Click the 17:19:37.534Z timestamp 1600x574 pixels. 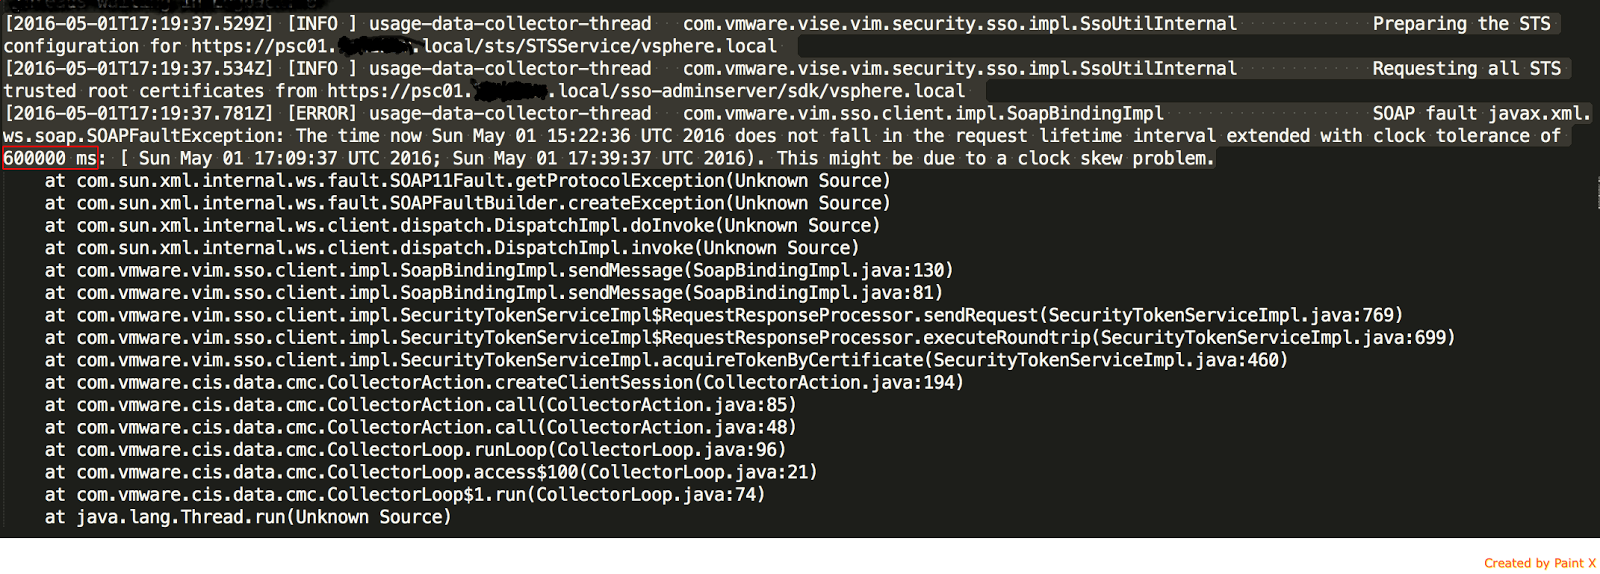pyautogui.click(x=138, y=69)
